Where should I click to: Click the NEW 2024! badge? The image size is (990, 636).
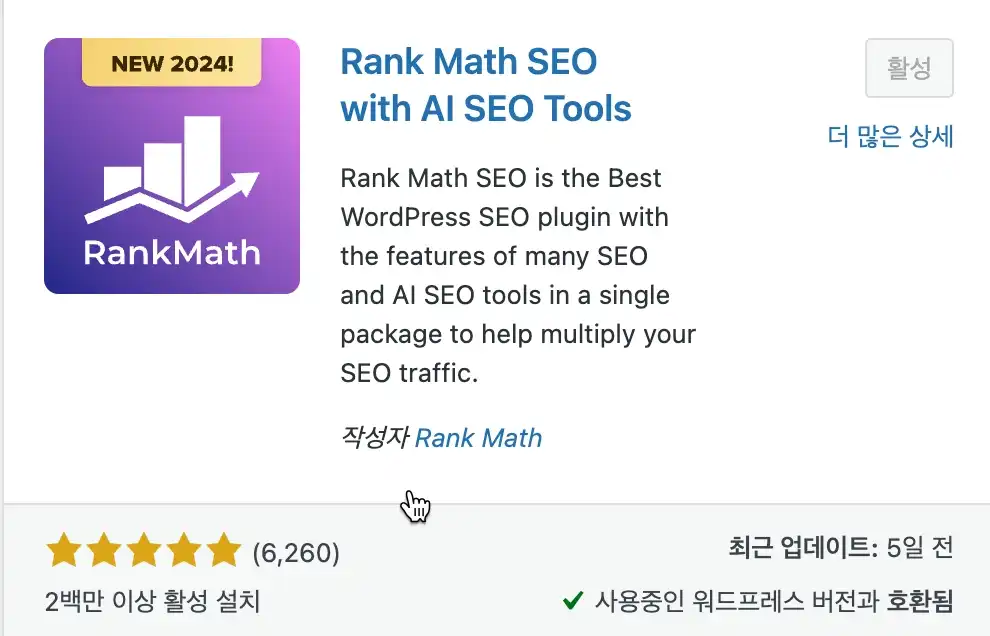point(172,65)
